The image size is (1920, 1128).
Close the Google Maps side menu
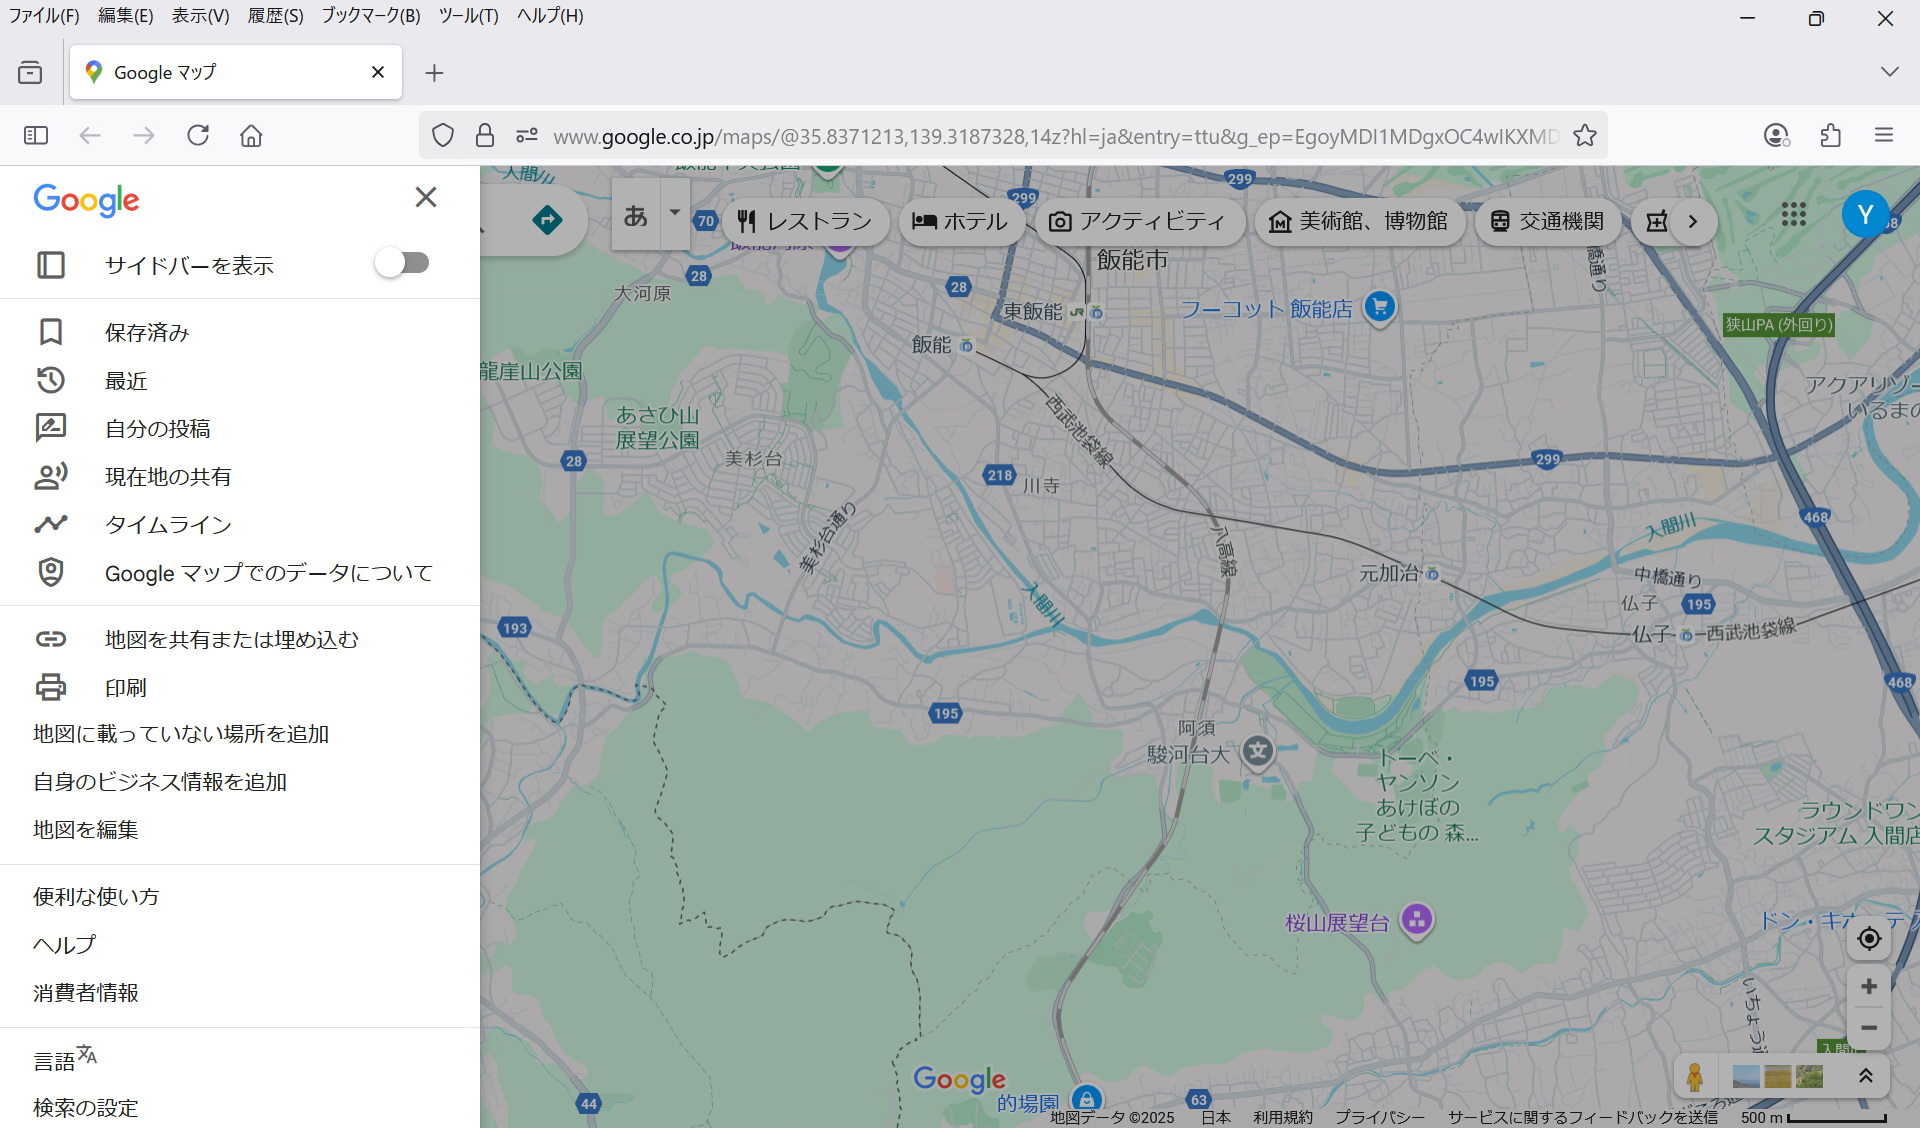pos(426,197)
